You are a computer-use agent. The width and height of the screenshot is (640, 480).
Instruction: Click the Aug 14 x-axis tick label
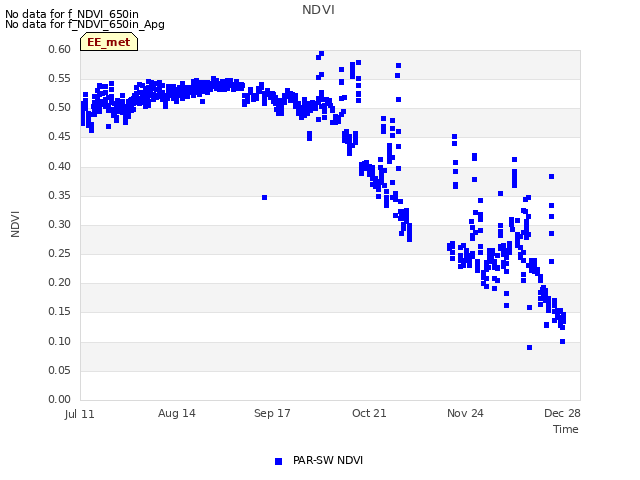point(177,413)
